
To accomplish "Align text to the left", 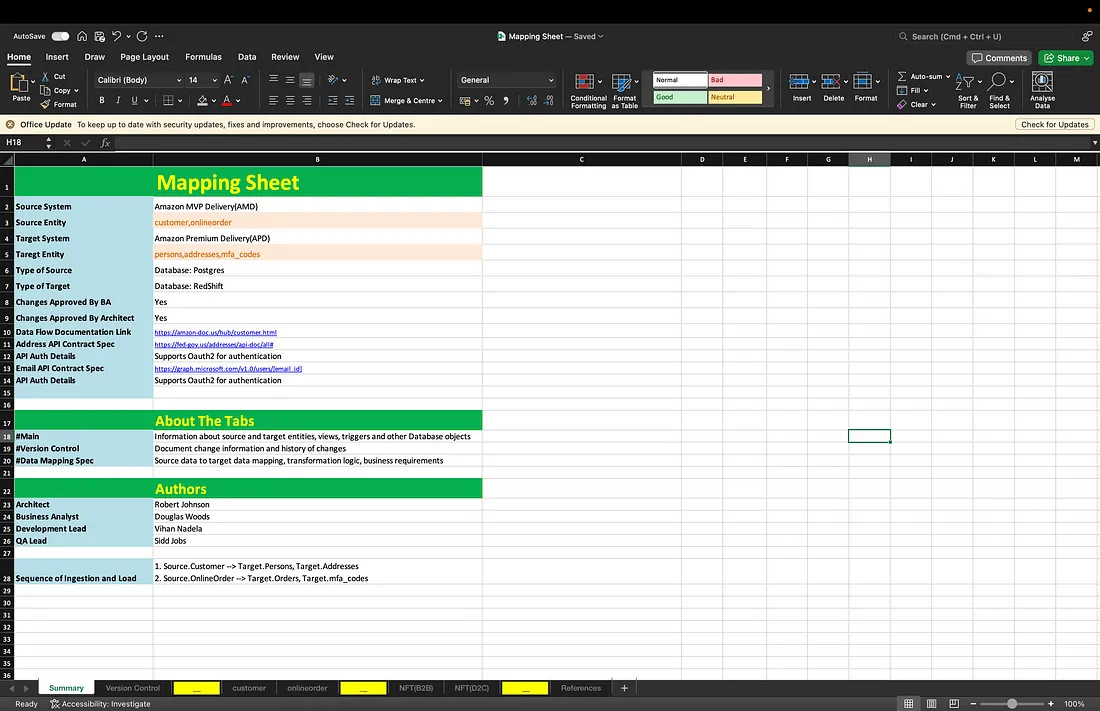I will click(x=274, y=101).
